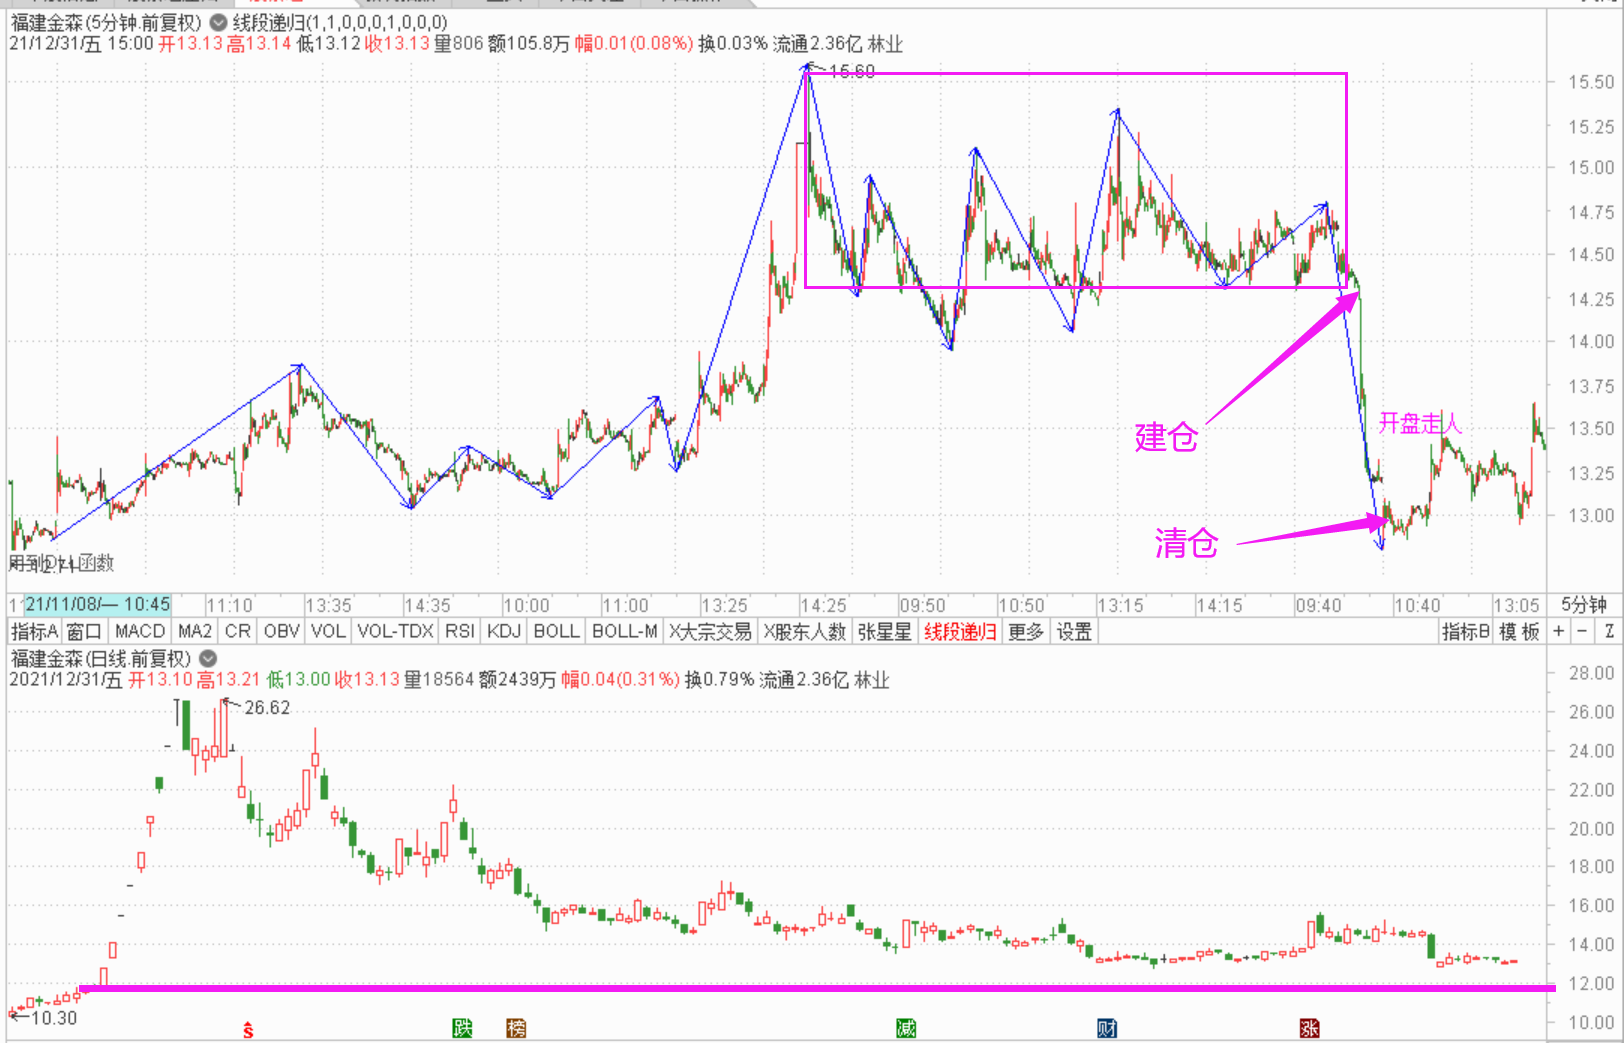Click the plus zoom-in button
Image resolution: width=1624 pixels, height=1043 pixels.
pos(1558,631)
